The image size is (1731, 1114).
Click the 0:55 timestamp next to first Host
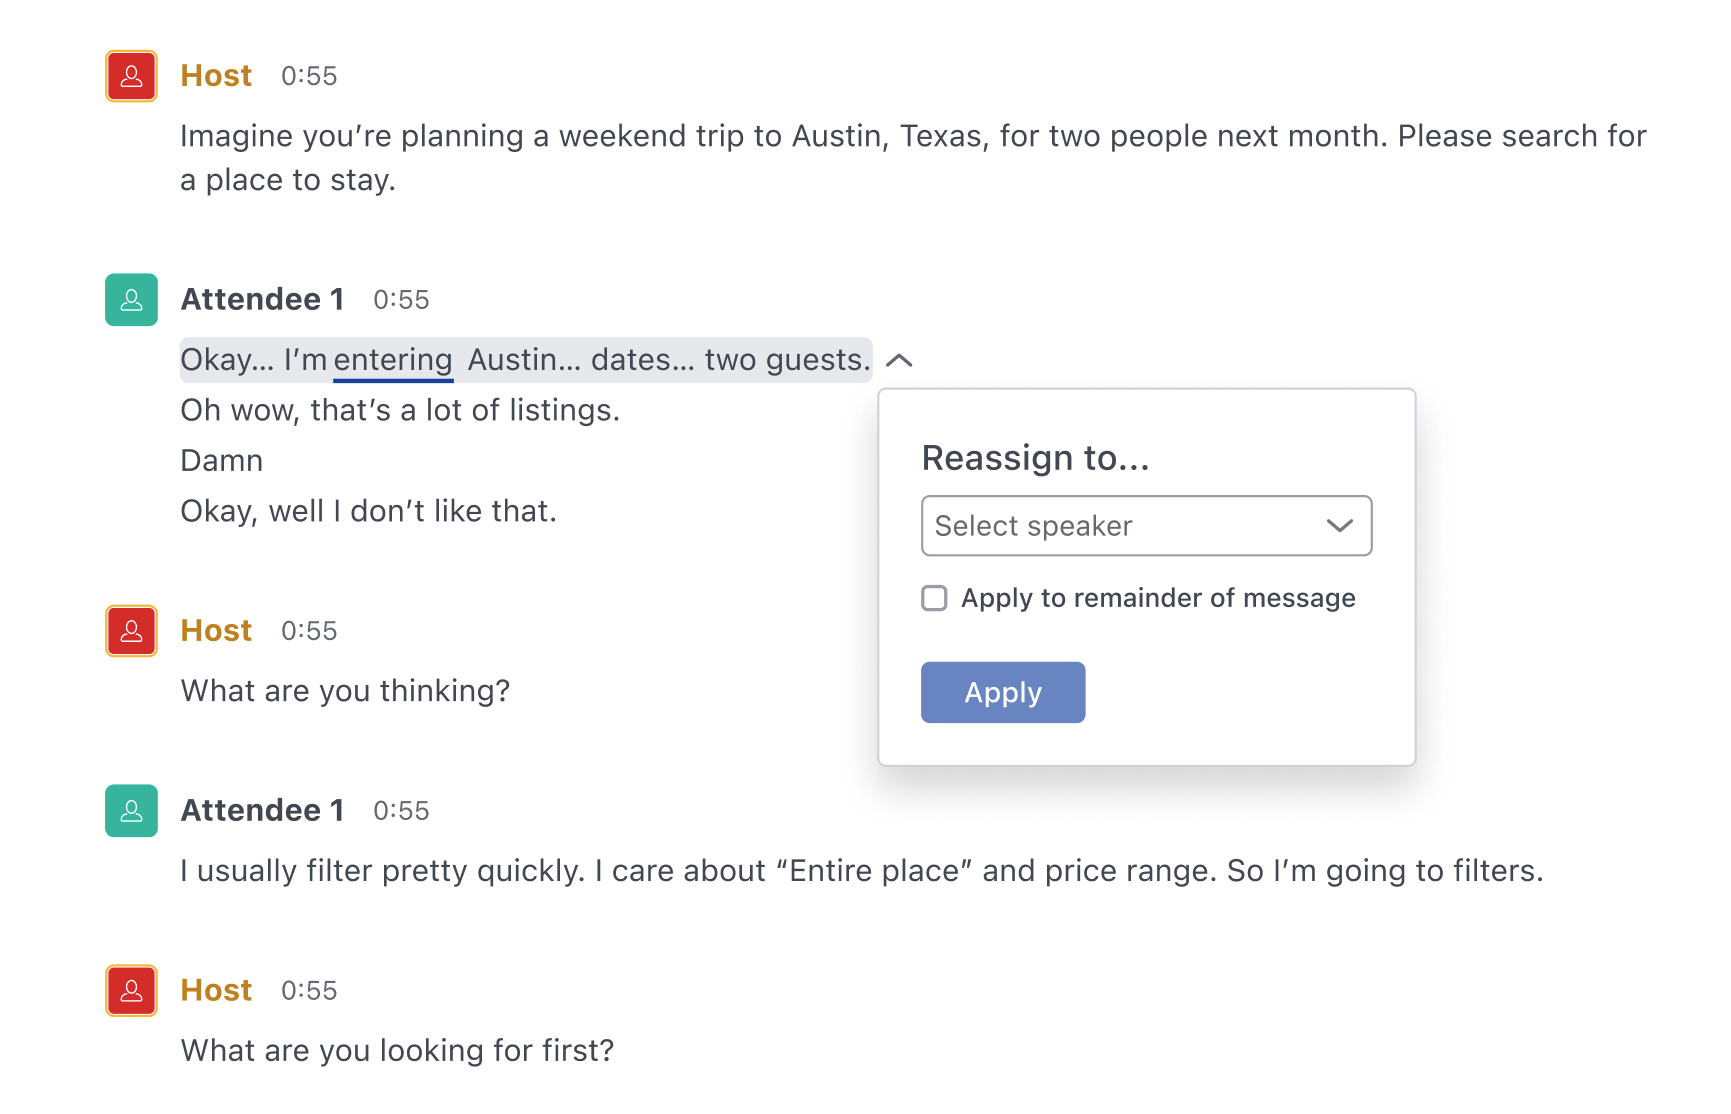pyautogui.click(x=309, y=77)
